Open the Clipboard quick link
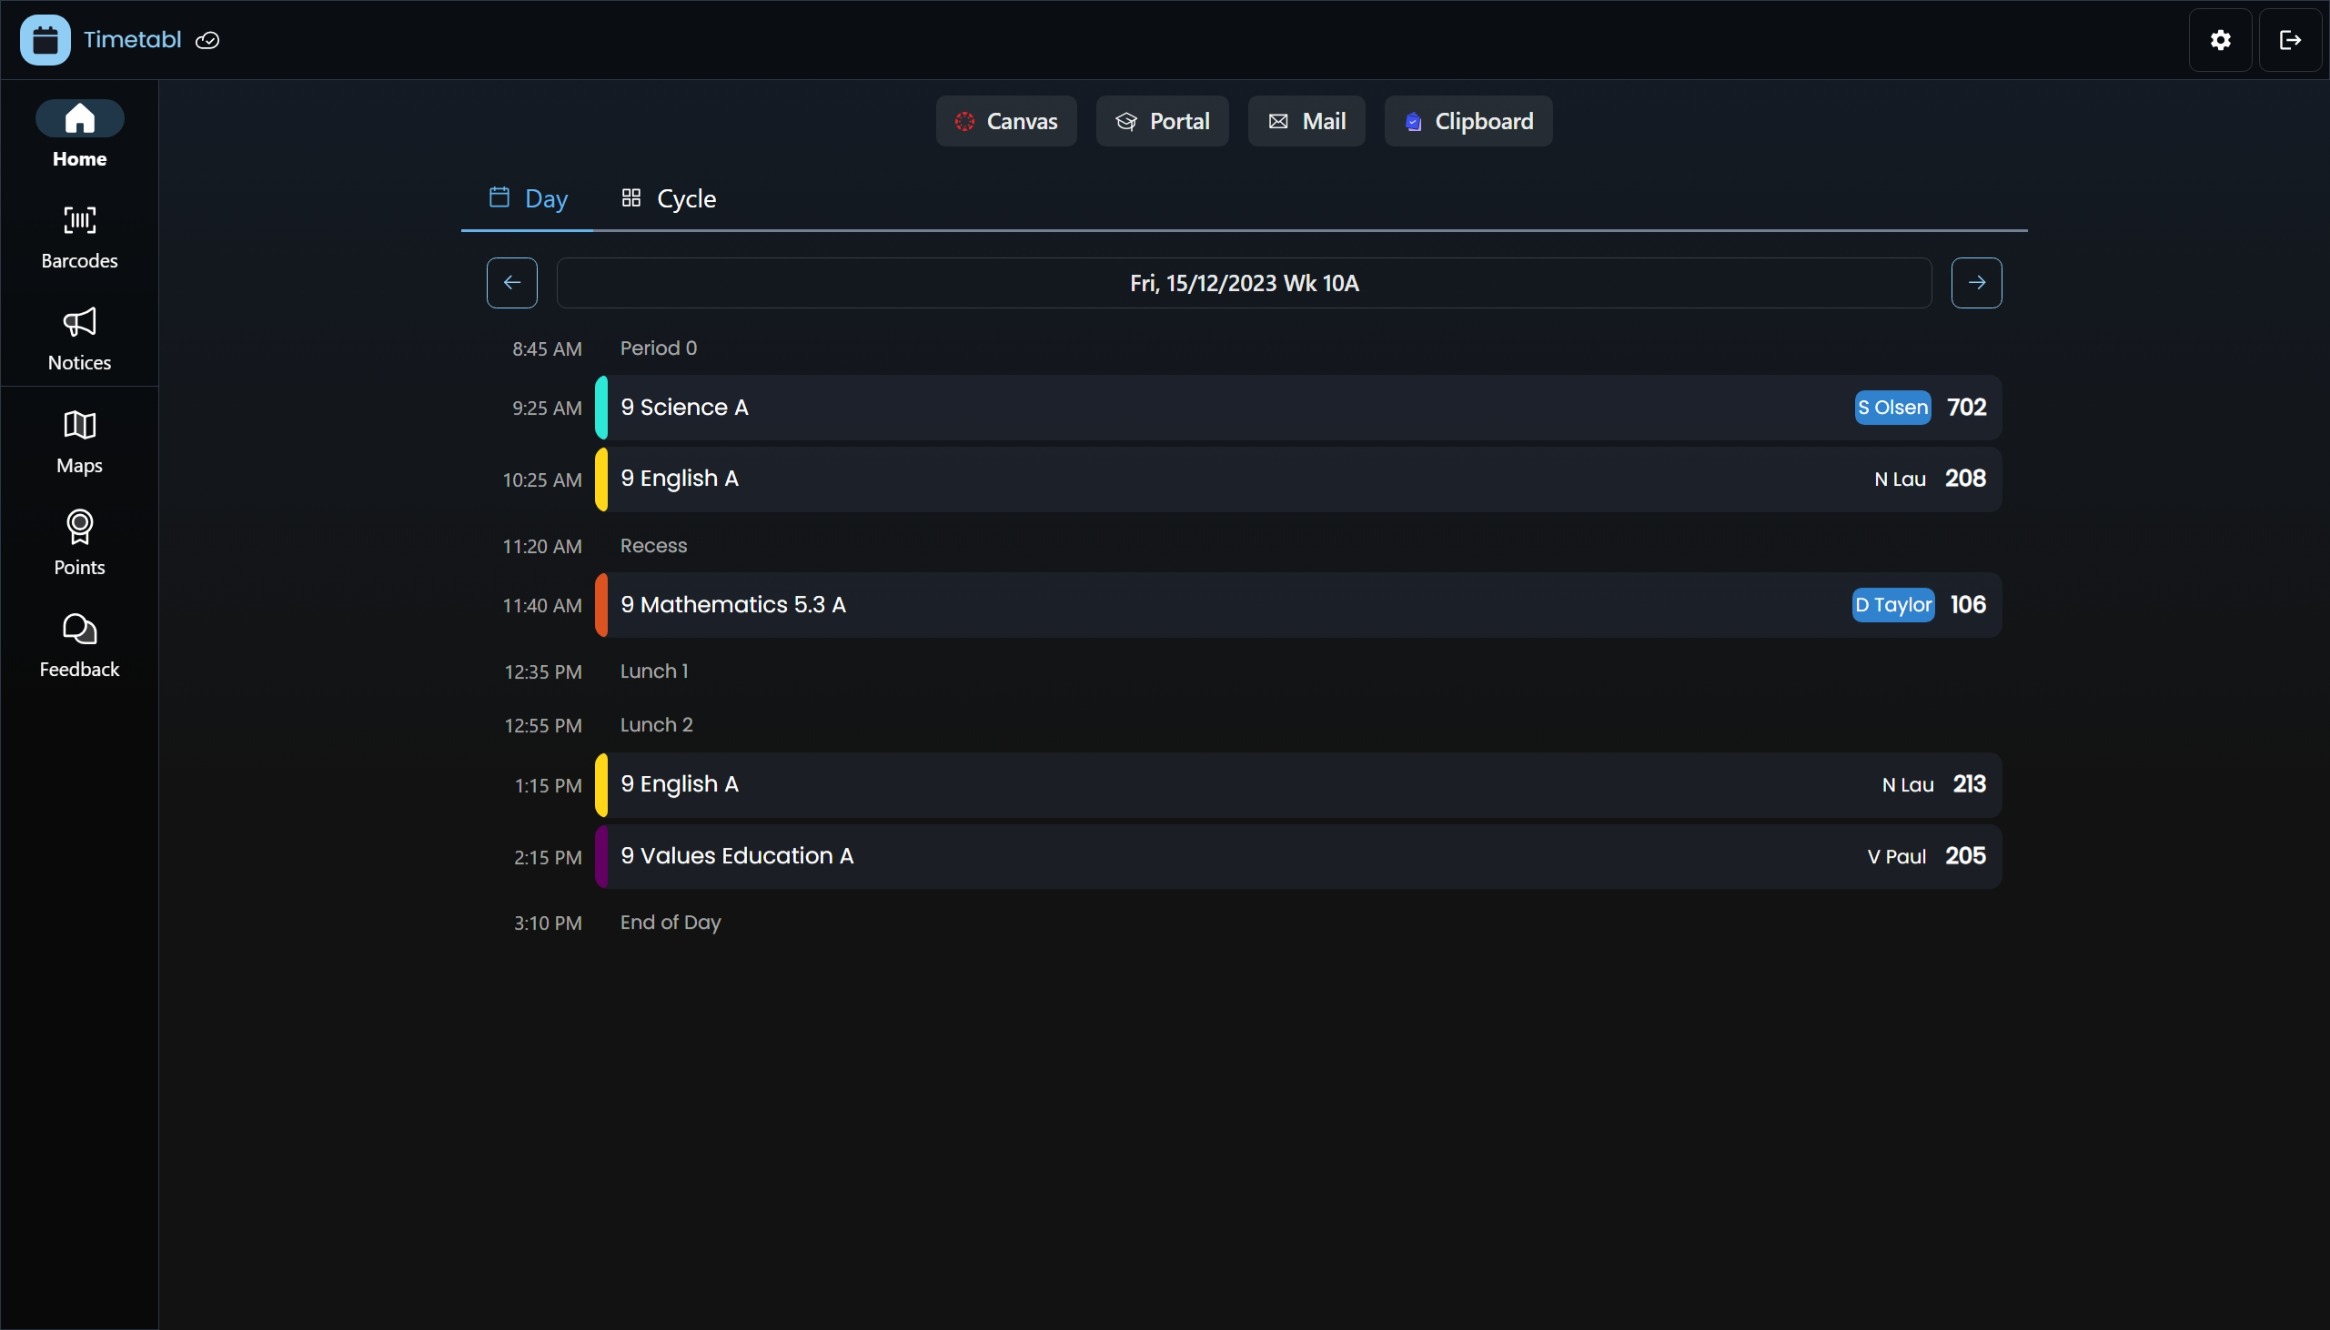This screenshot has height=1330, width=2330. click(x=1468, y=120)
